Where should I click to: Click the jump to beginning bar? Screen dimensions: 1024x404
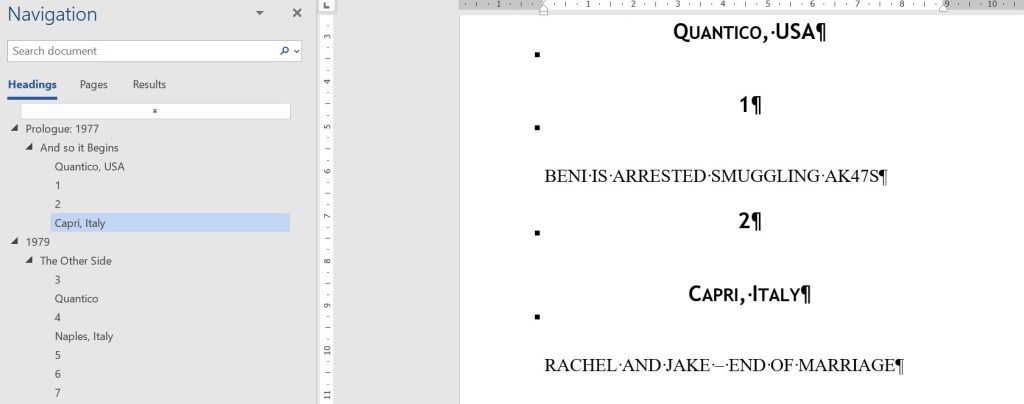[155, 111]
